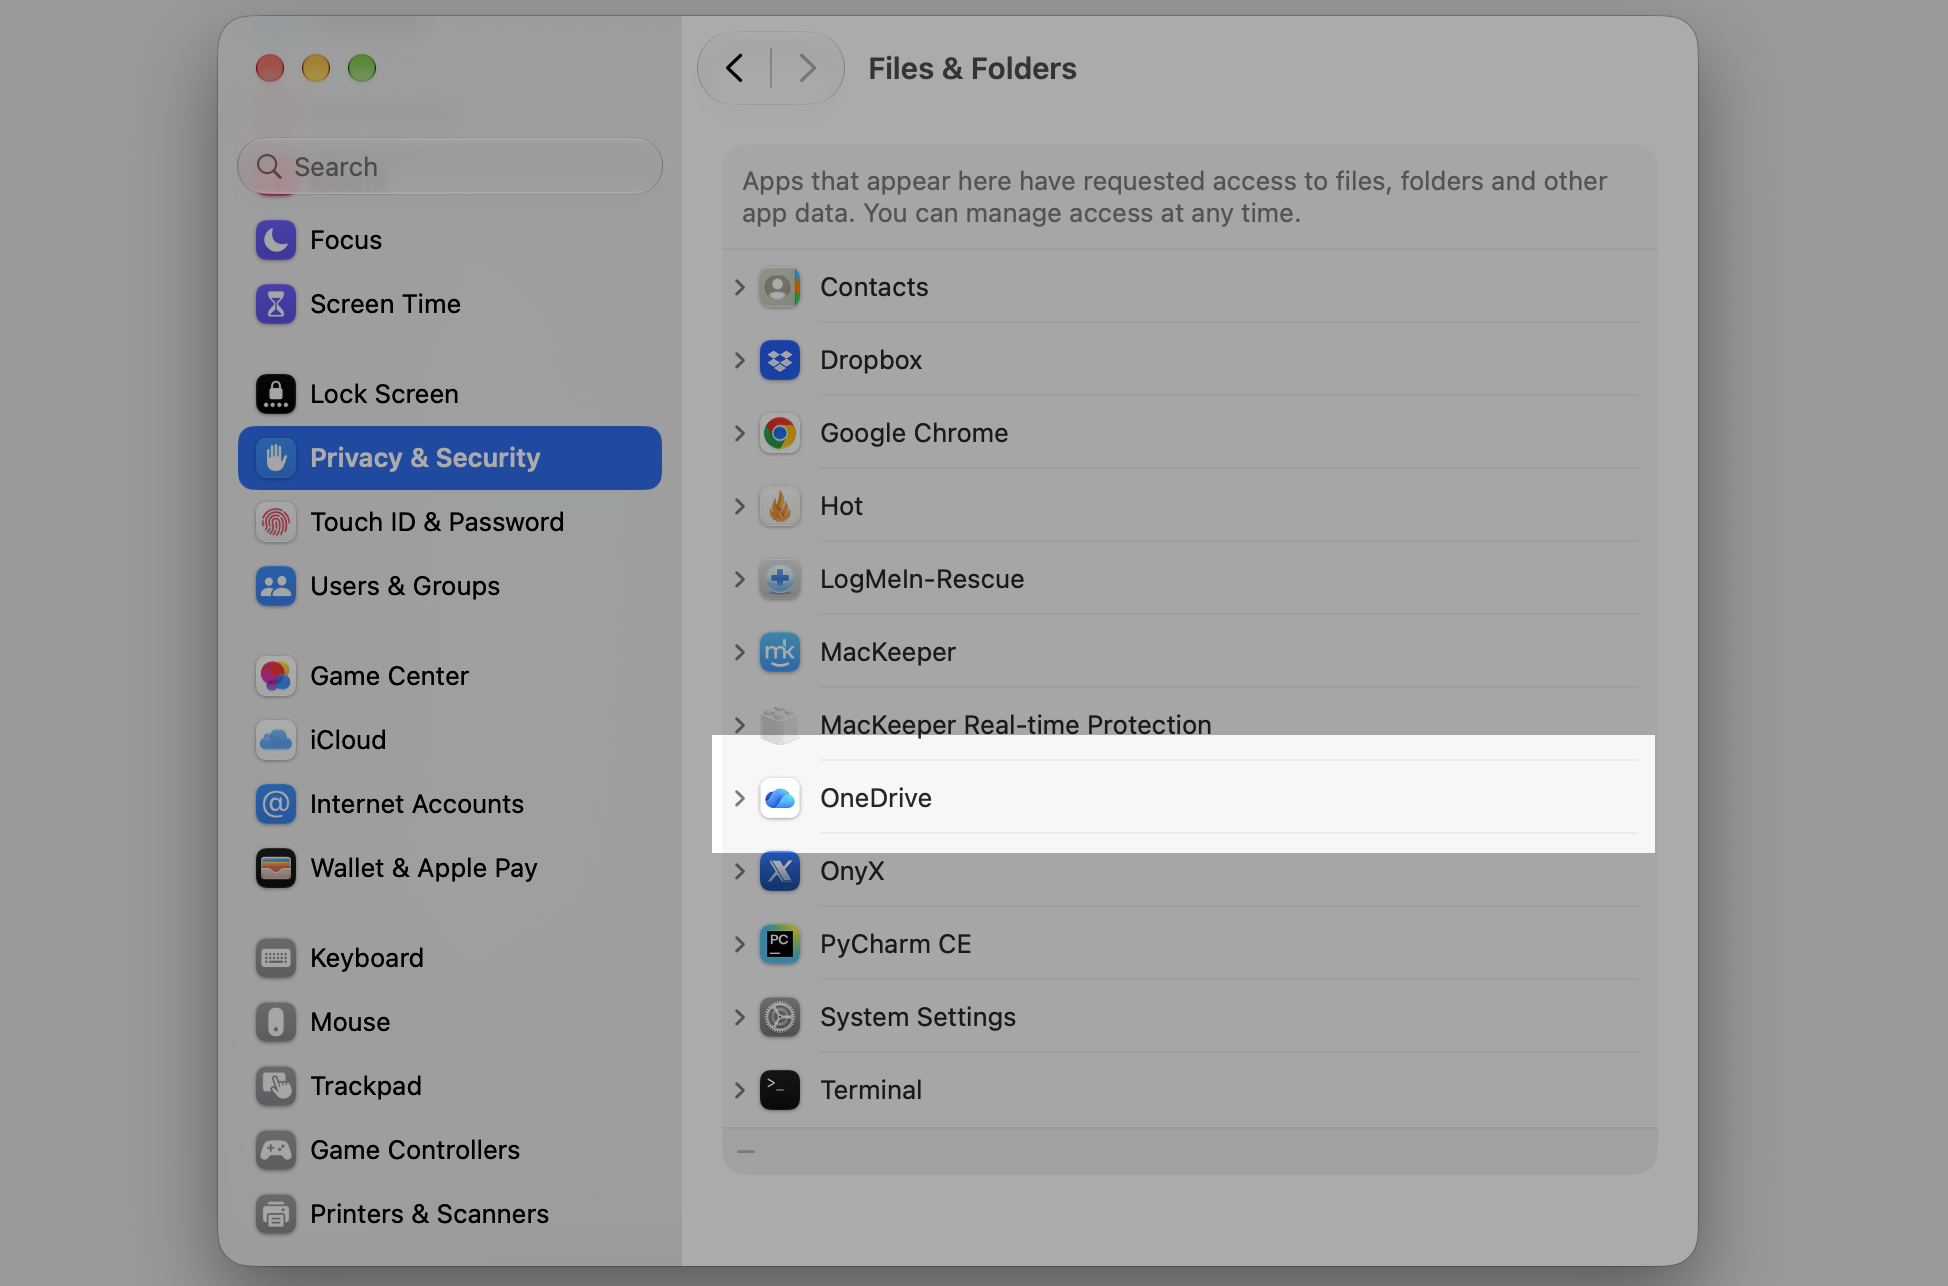Click the yellow minimize window button
Screen dimensions: 1948x1286
316,68
